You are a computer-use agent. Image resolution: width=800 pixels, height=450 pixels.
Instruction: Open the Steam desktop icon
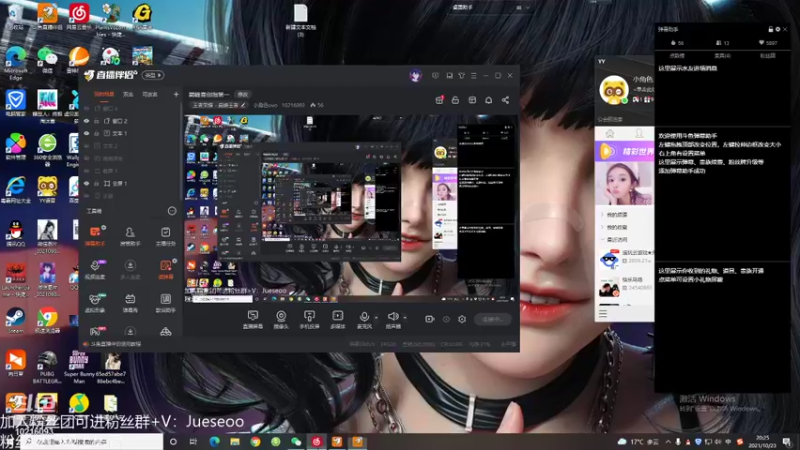tap(15, 320)
